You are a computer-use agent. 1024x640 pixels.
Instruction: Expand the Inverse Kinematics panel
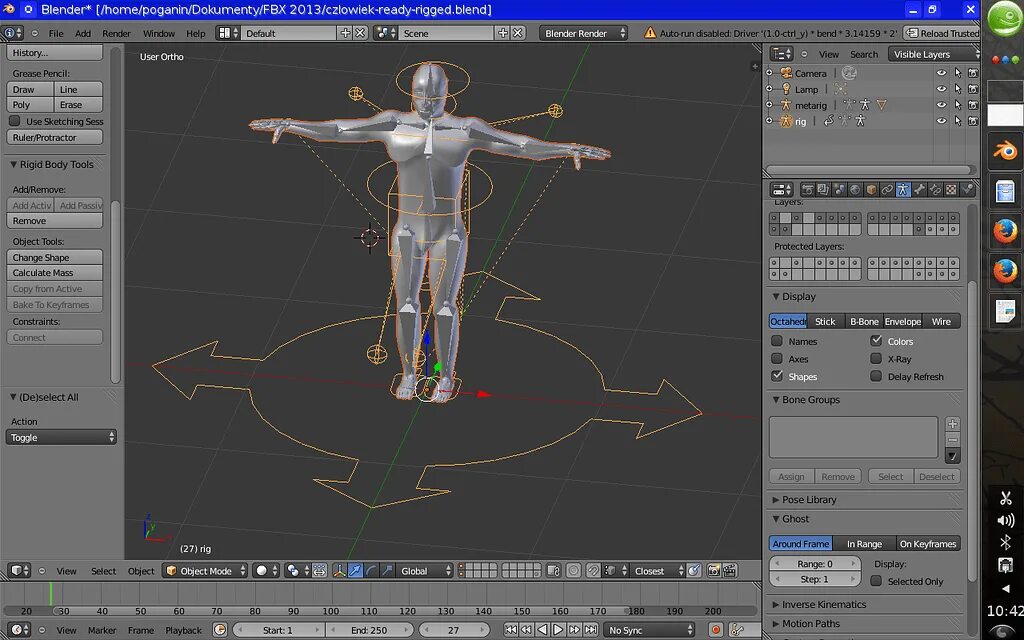[x=824, y=604]
